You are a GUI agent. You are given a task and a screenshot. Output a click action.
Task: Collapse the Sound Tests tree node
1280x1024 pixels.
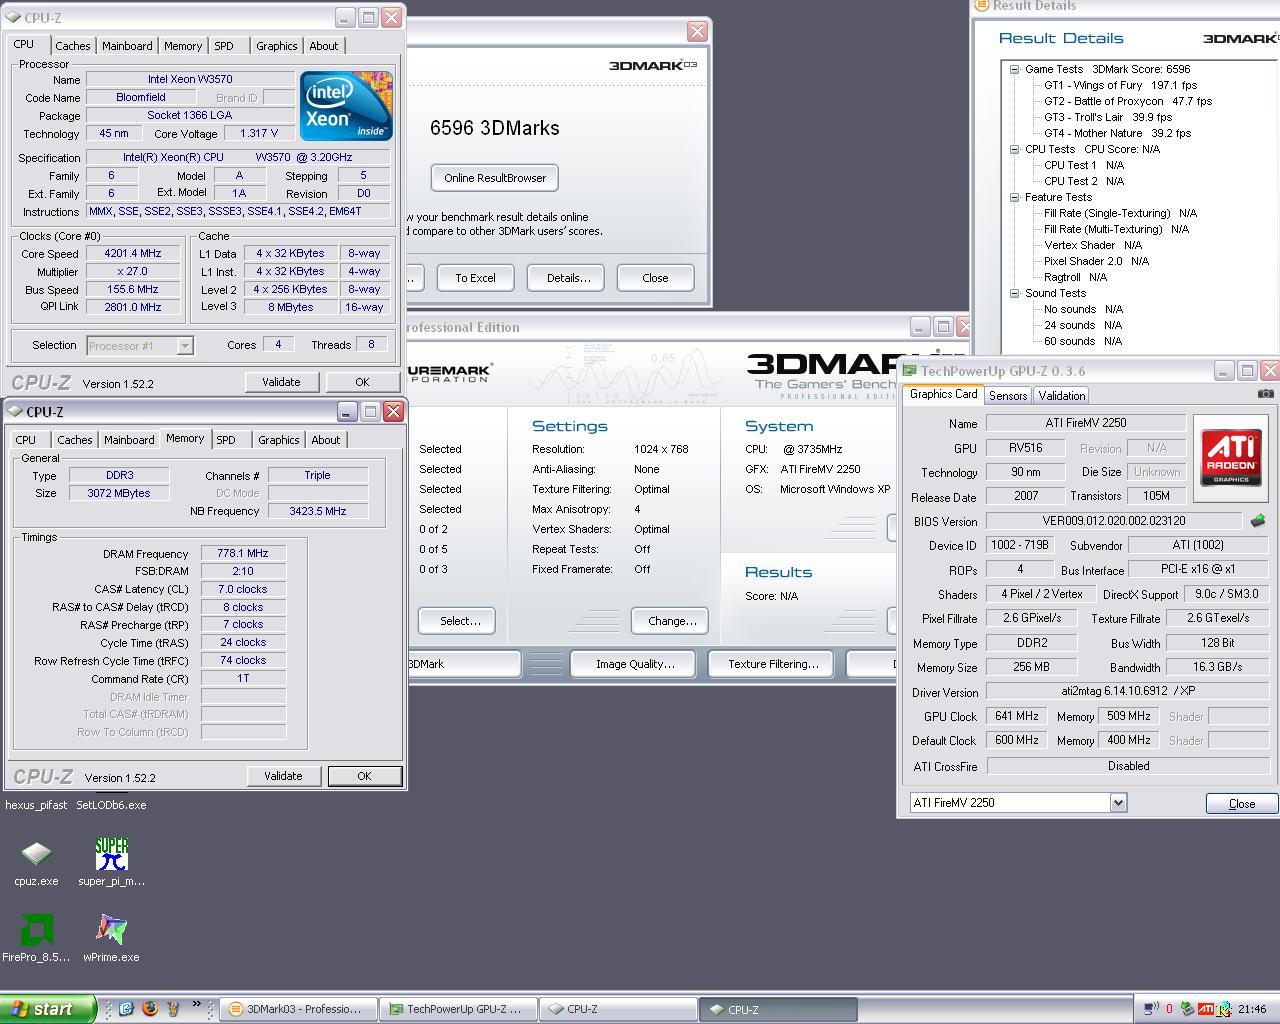[x=1014, y=293]
